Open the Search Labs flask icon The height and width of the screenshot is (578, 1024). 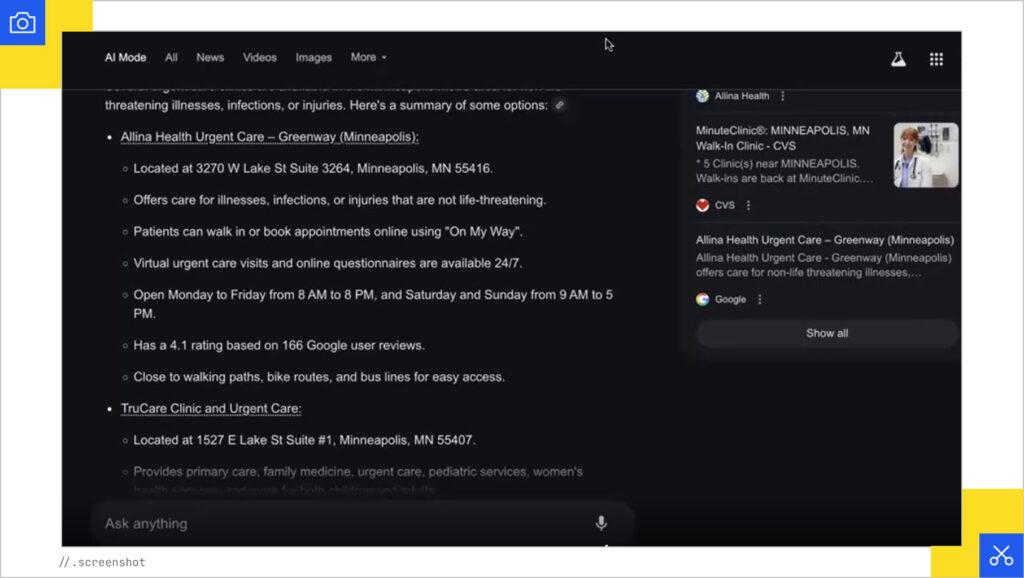pos(898,59)
